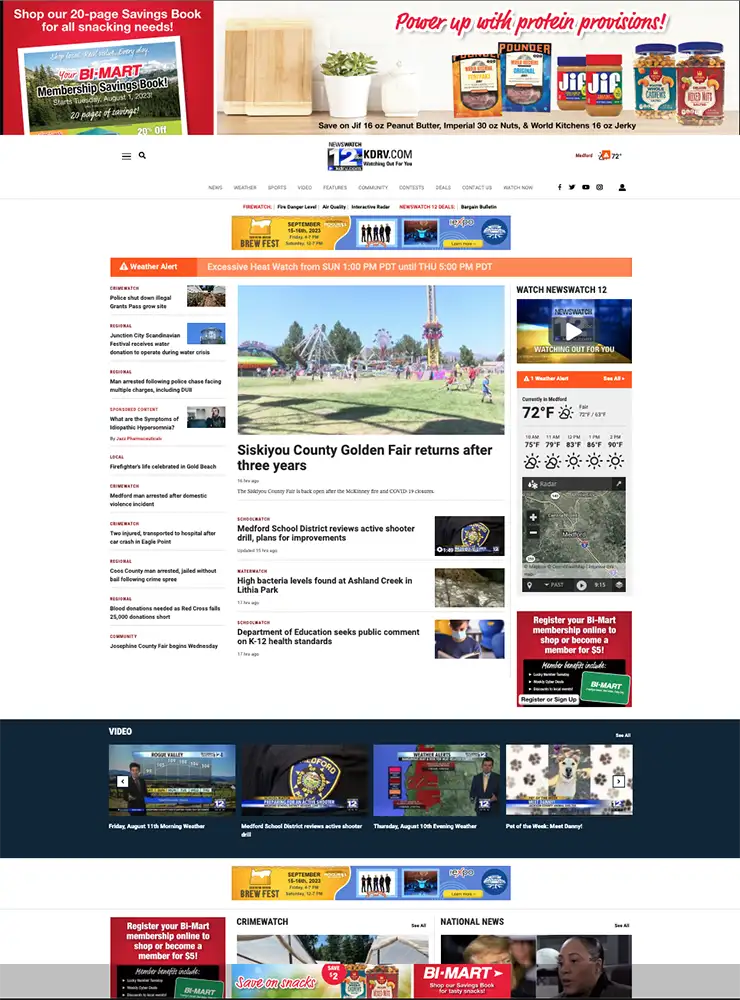Open the Contests menu item
The image size is (740, 1000).
tap(411, 188)
